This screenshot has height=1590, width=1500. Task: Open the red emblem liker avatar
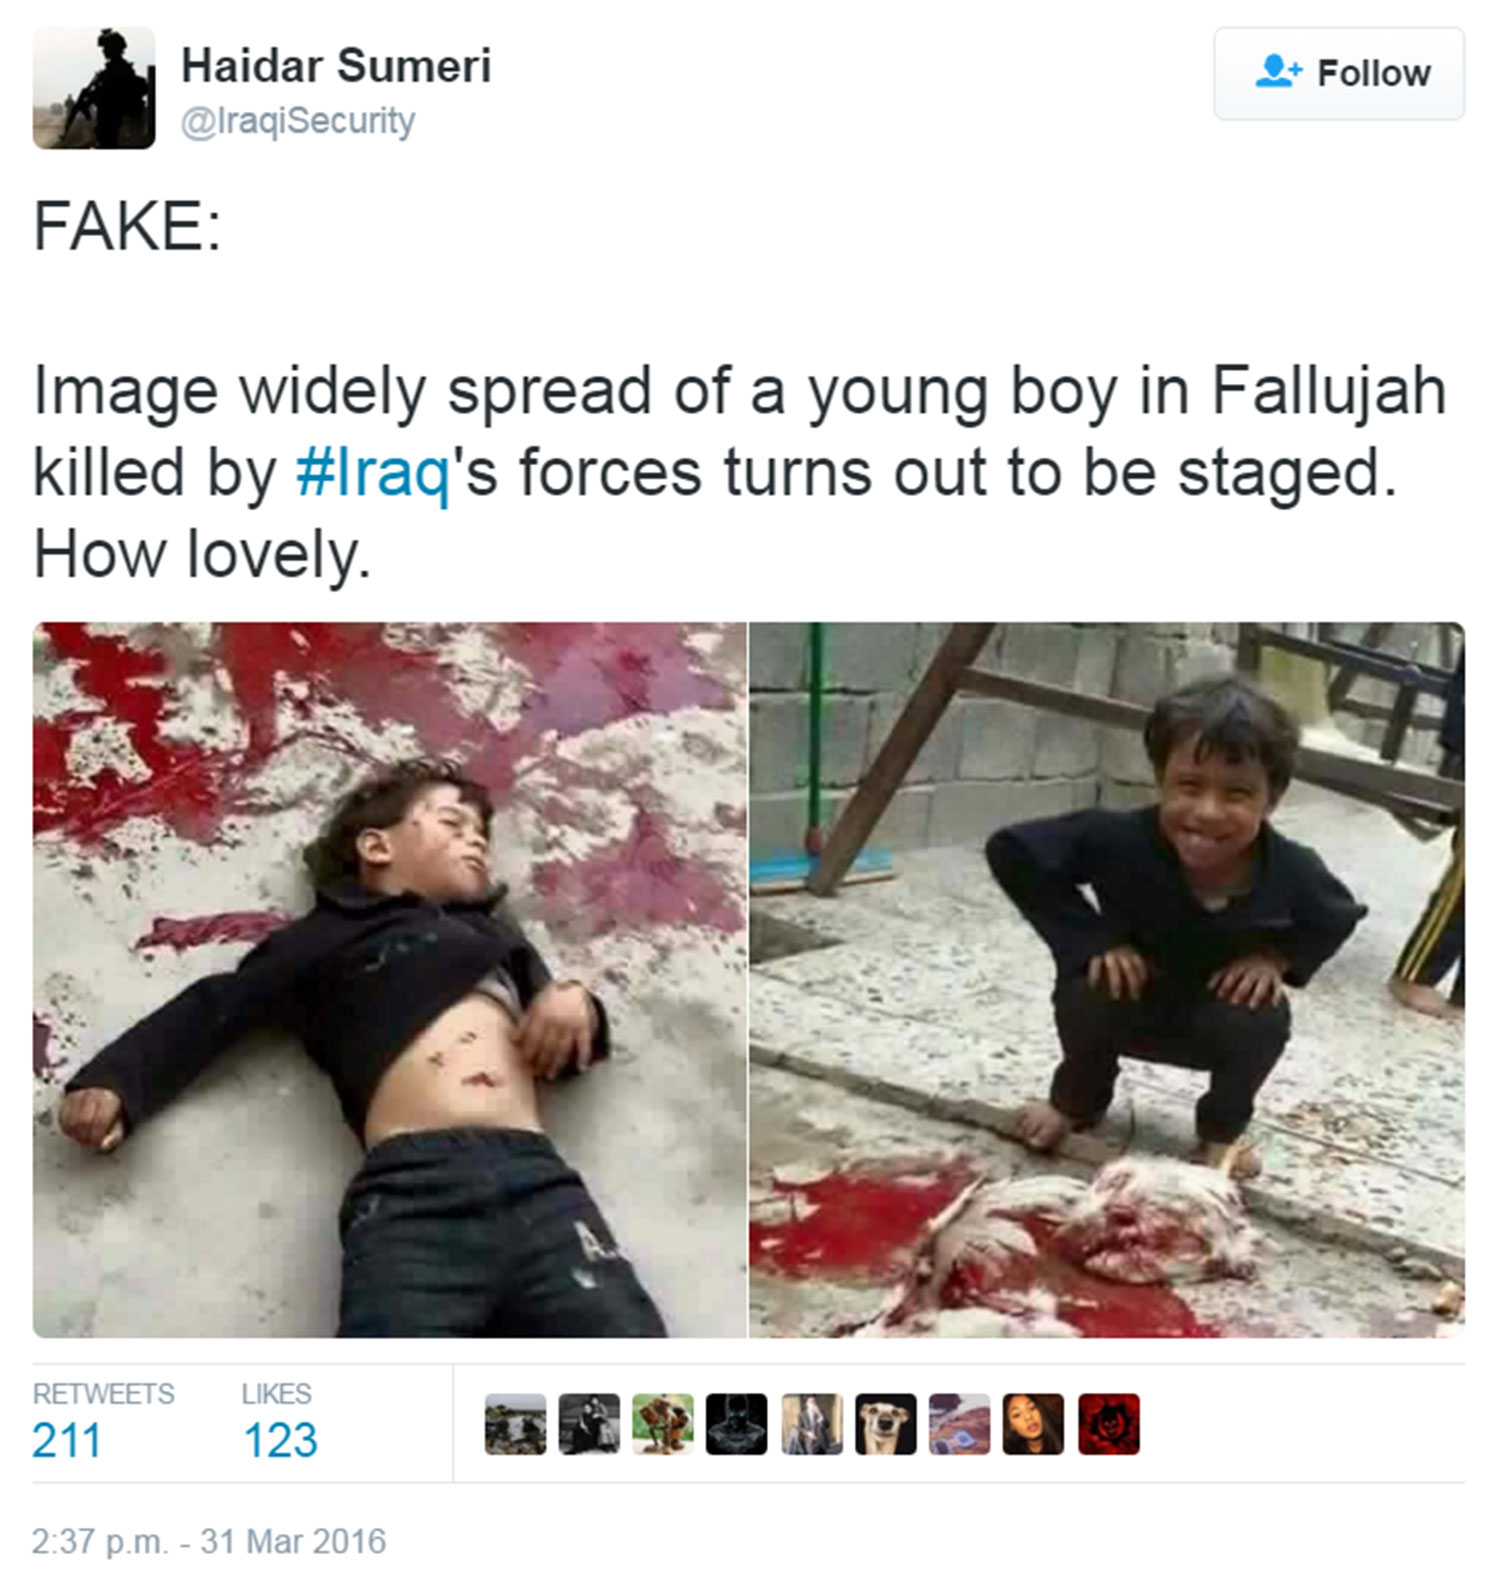tap(1109, 1424)
